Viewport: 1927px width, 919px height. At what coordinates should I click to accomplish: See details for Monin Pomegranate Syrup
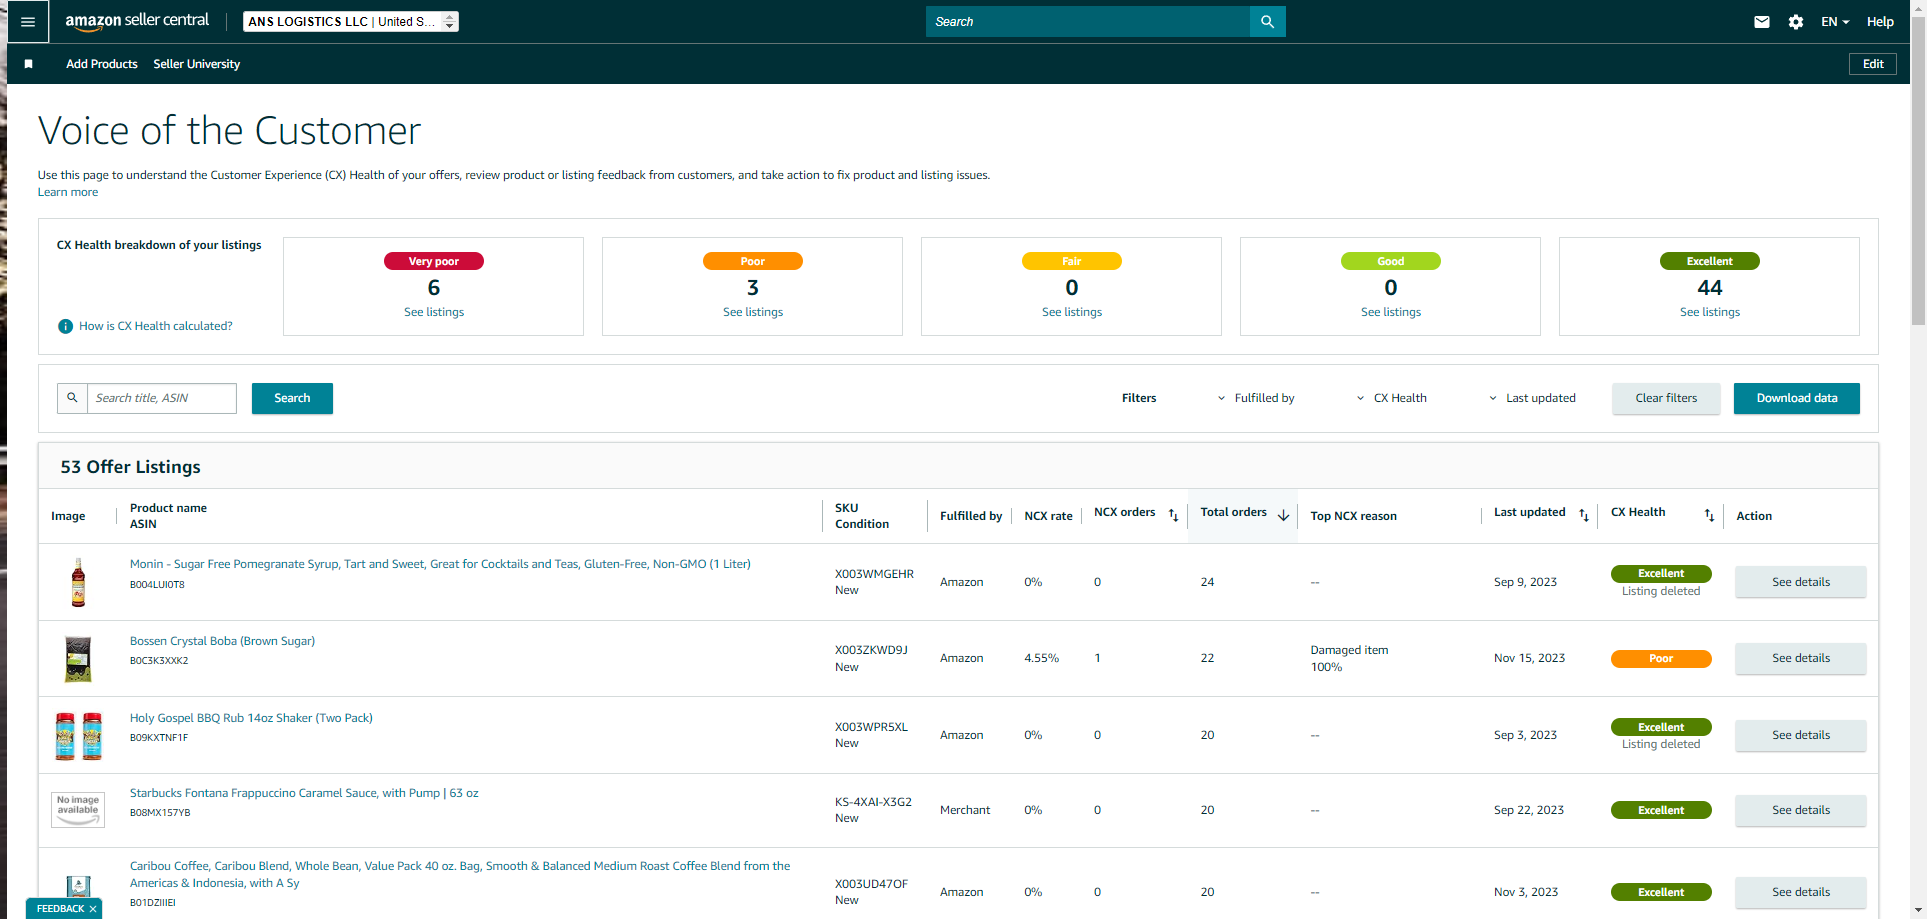coord(1801,582)
